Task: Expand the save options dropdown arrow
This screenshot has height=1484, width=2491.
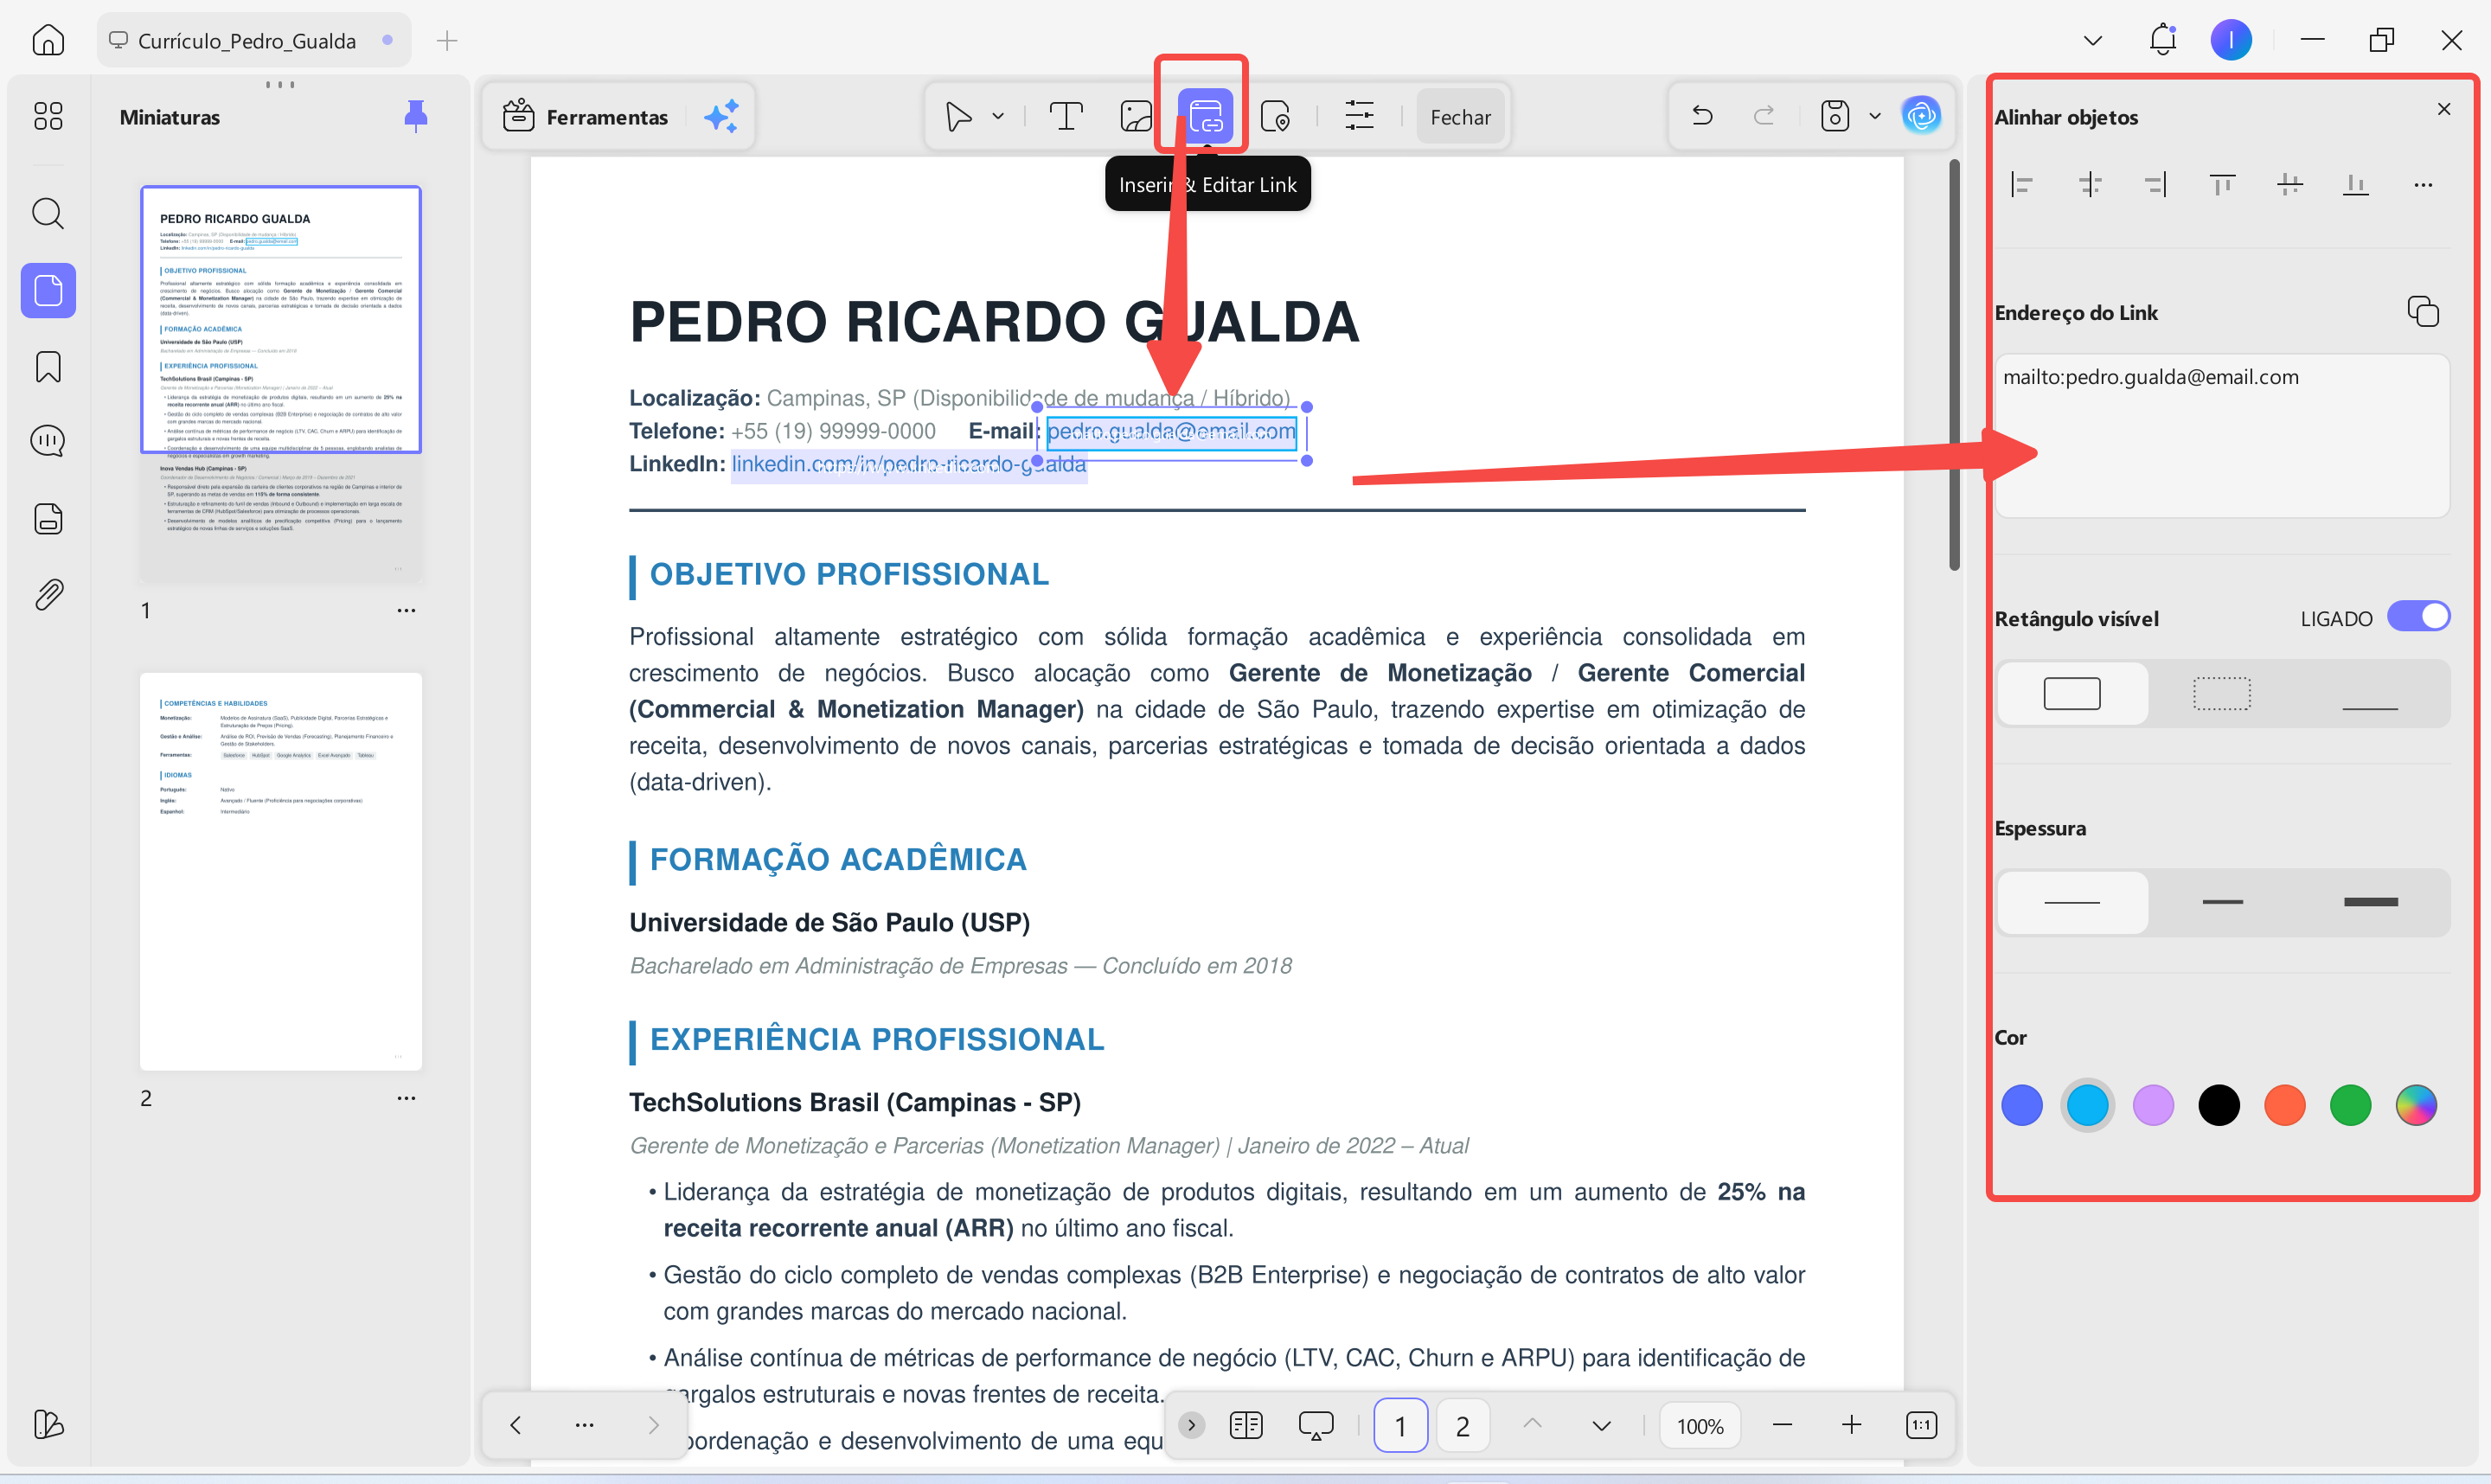Action: pos(1875,116)
